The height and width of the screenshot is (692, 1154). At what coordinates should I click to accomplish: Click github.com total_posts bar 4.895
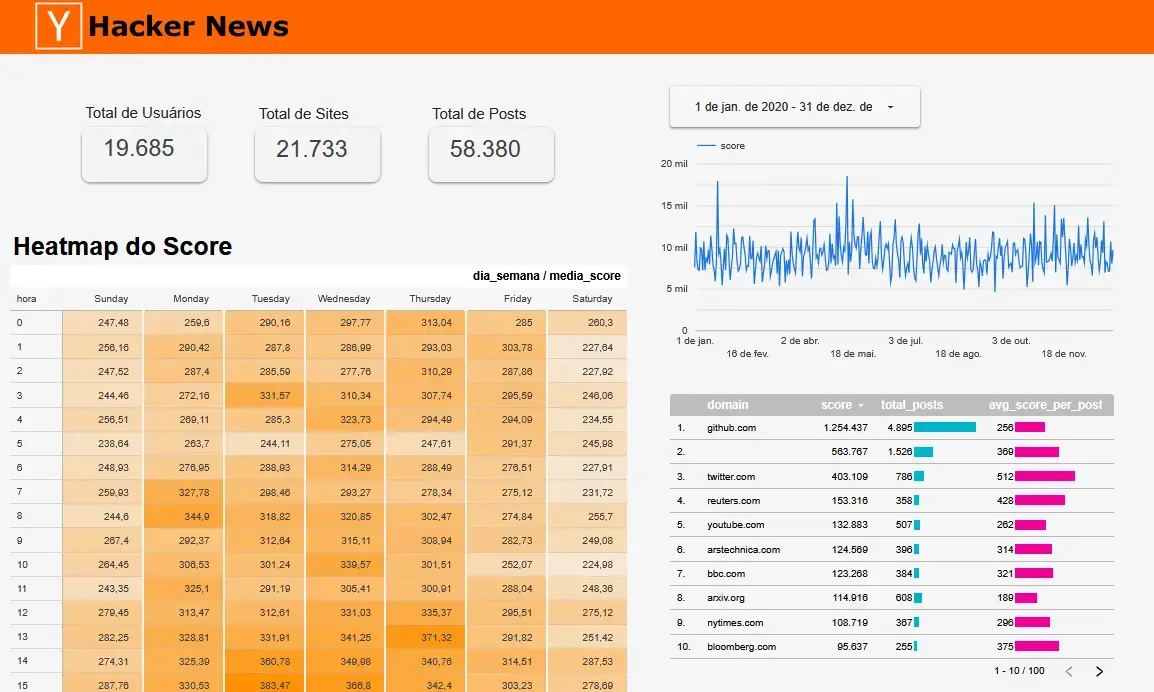pyautogui.click(x=945, y=428)
